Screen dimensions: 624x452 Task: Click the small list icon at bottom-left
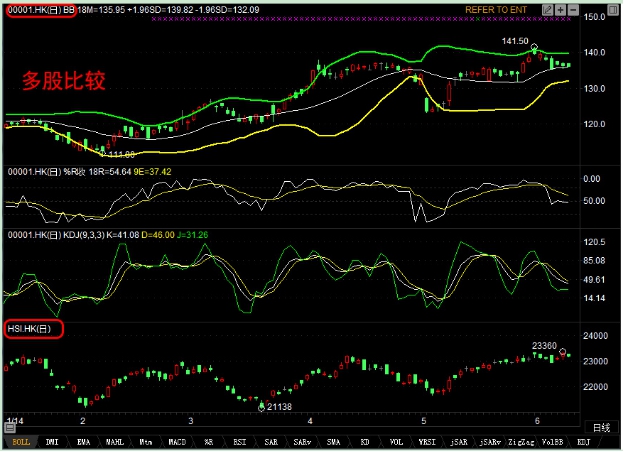click(x=7, y=426)
